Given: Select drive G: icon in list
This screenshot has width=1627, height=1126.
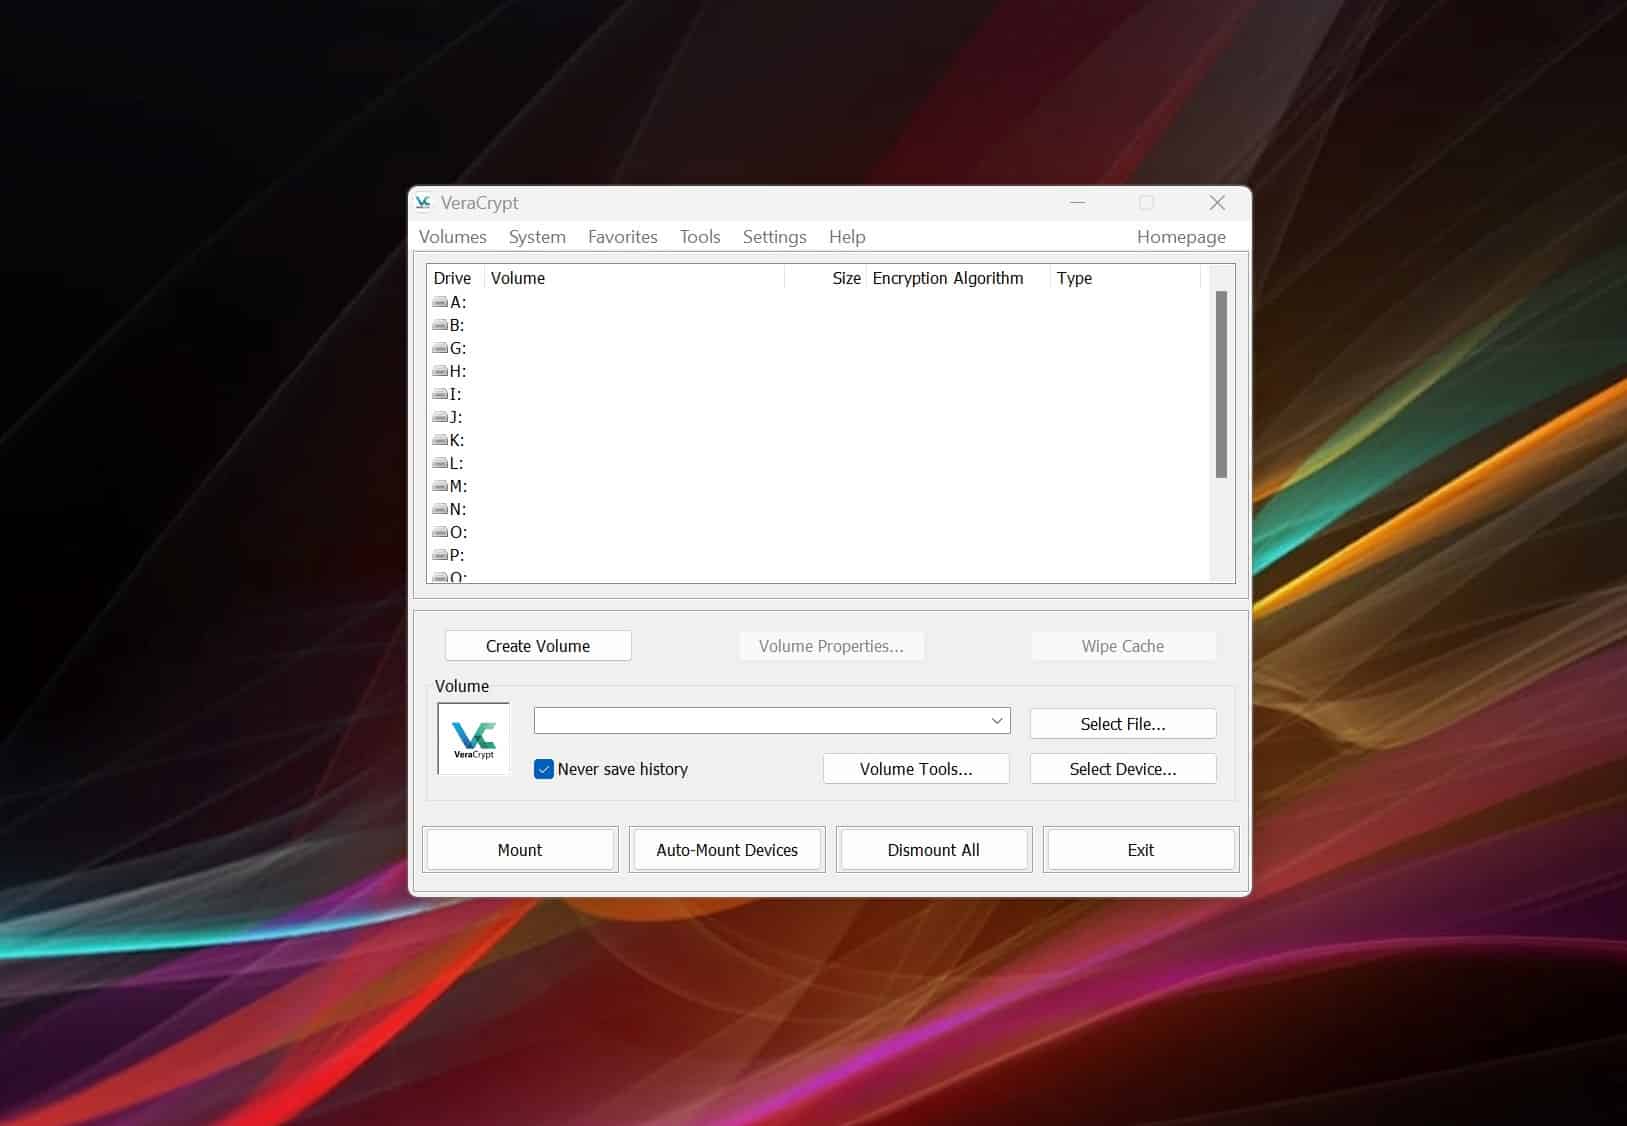Looking at the screenshot, I should [x=440, y=348].
